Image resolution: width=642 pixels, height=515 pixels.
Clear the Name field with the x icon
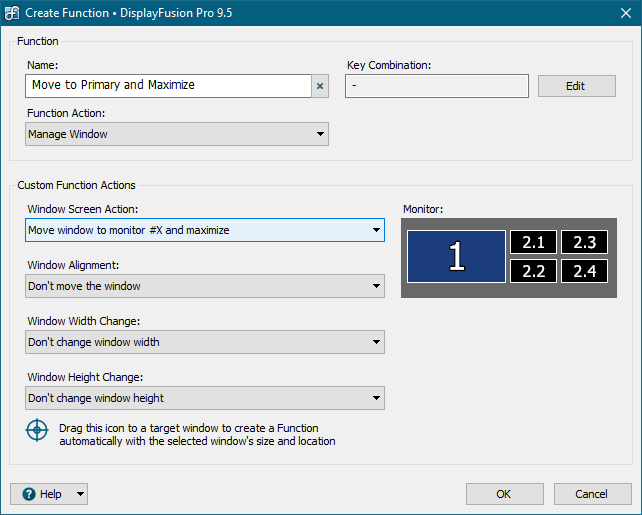320,86
